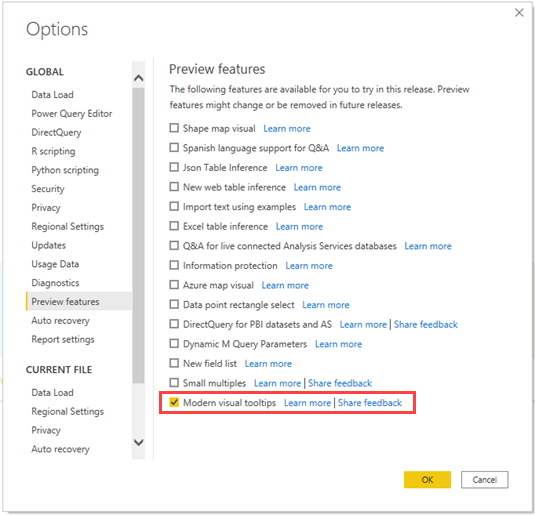Open global Regional Settings

pos(68,226)
